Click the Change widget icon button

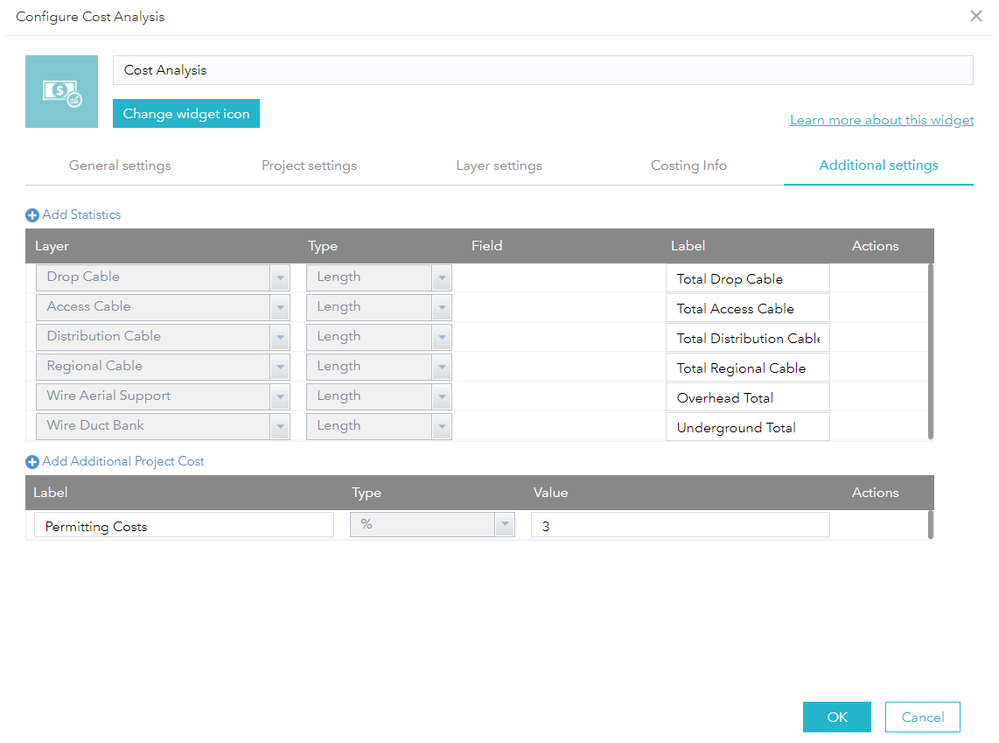[186, 113]
